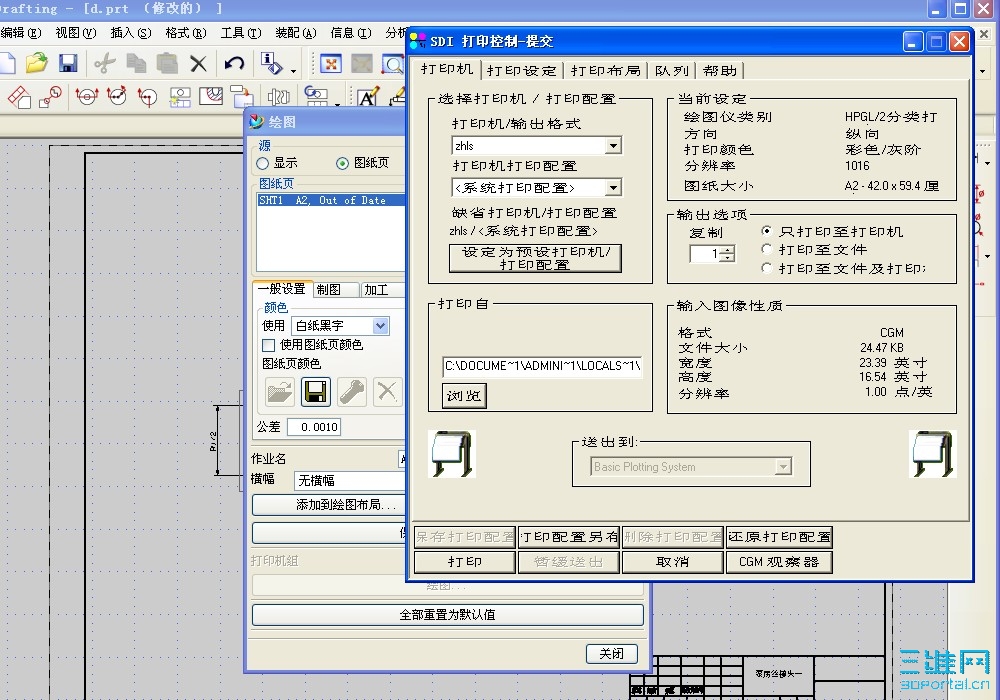Screen dimensions: 1000x700
Task: Click the greyed X remove icon in 绘图 dialog
Action: 387,391
